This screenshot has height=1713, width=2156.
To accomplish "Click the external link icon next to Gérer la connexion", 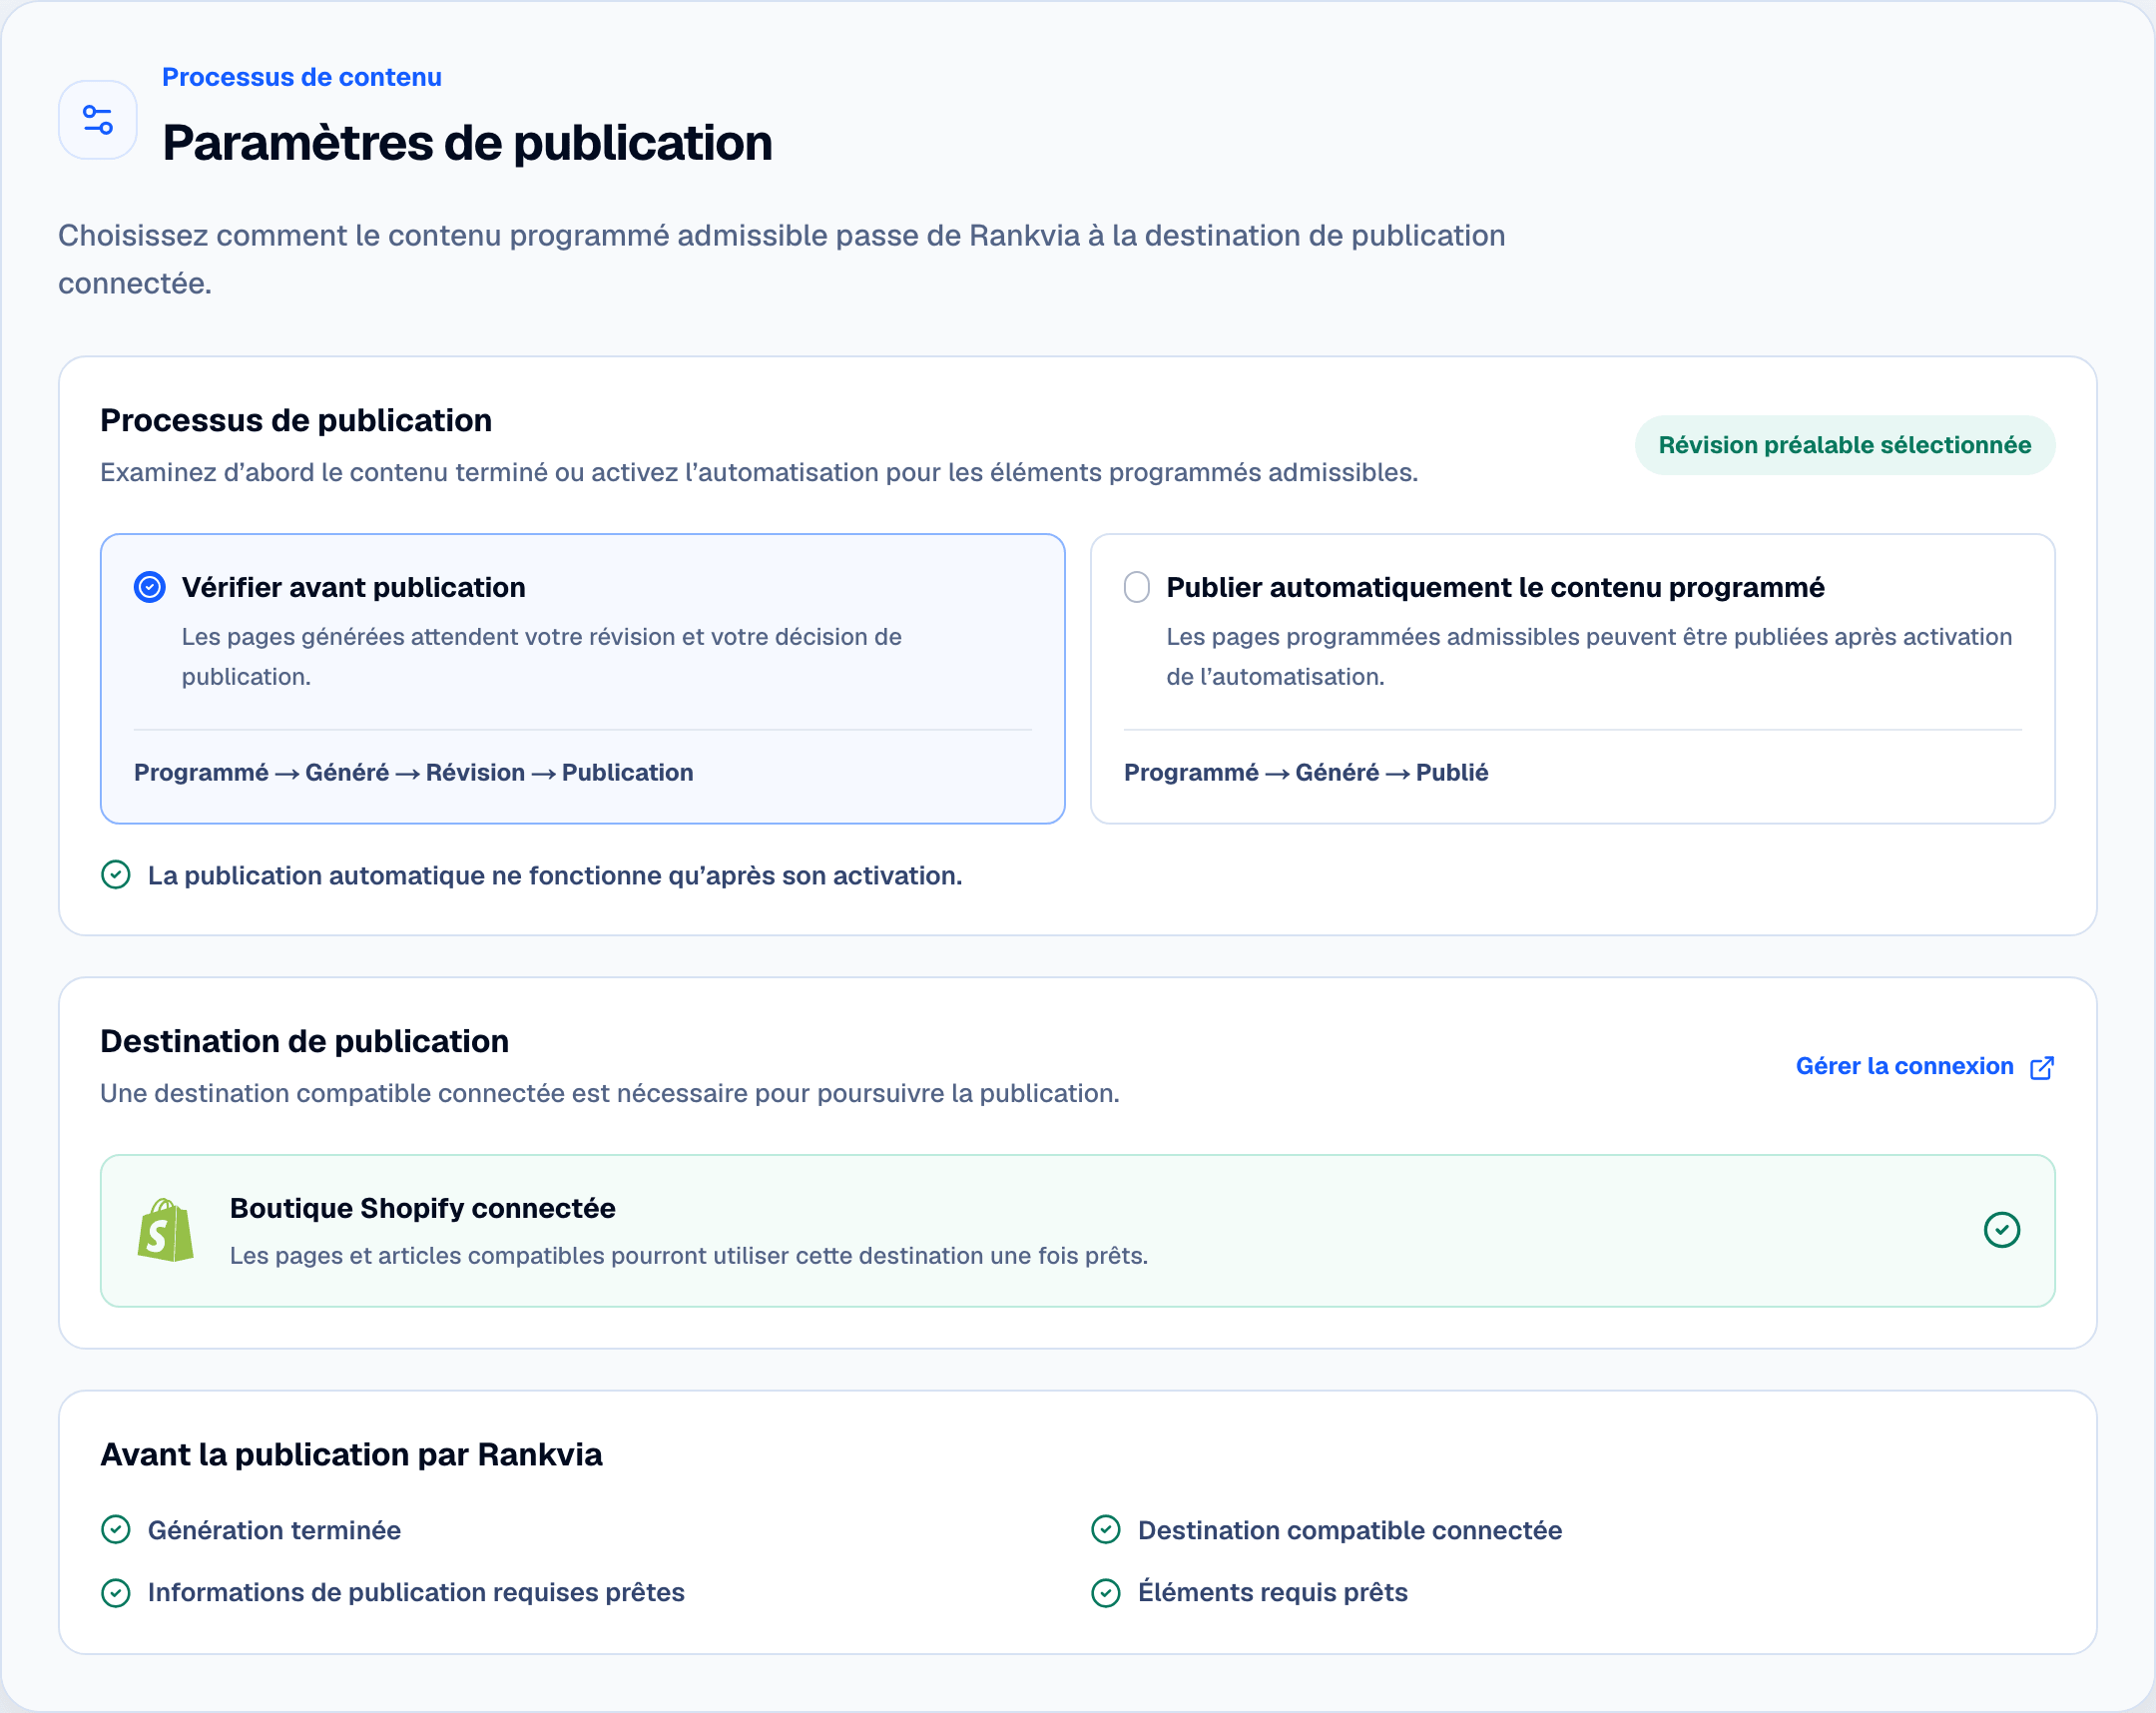I will coord(2041,1067).
